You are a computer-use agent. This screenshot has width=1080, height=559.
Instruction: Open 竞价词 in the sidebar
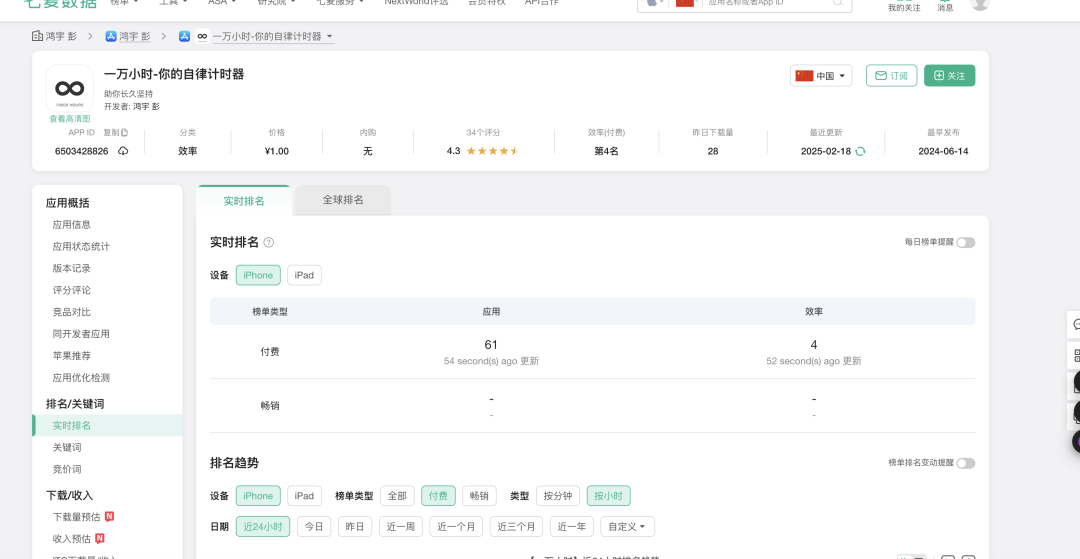(x=67, y=470)
